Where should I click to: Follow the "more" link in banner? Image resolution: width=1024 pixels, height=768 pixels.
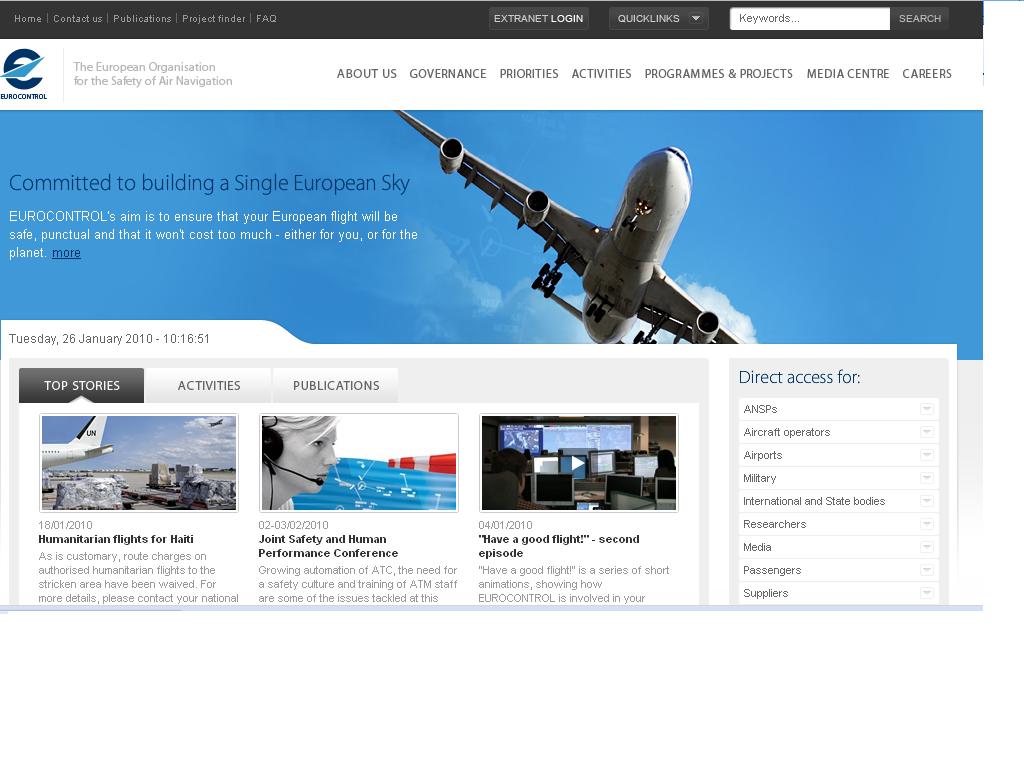(x=66, y=253)
